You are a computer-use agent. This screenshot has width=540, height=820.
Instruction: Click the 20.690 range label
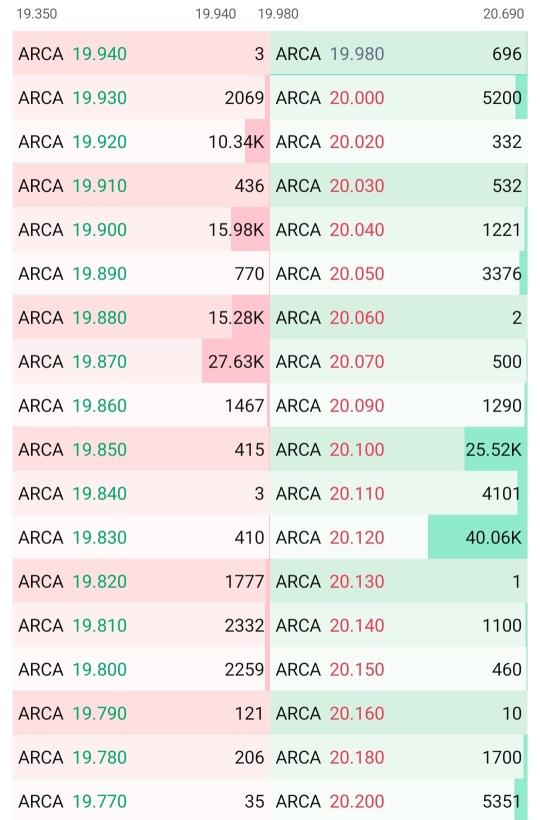click(x=503, y=14)
